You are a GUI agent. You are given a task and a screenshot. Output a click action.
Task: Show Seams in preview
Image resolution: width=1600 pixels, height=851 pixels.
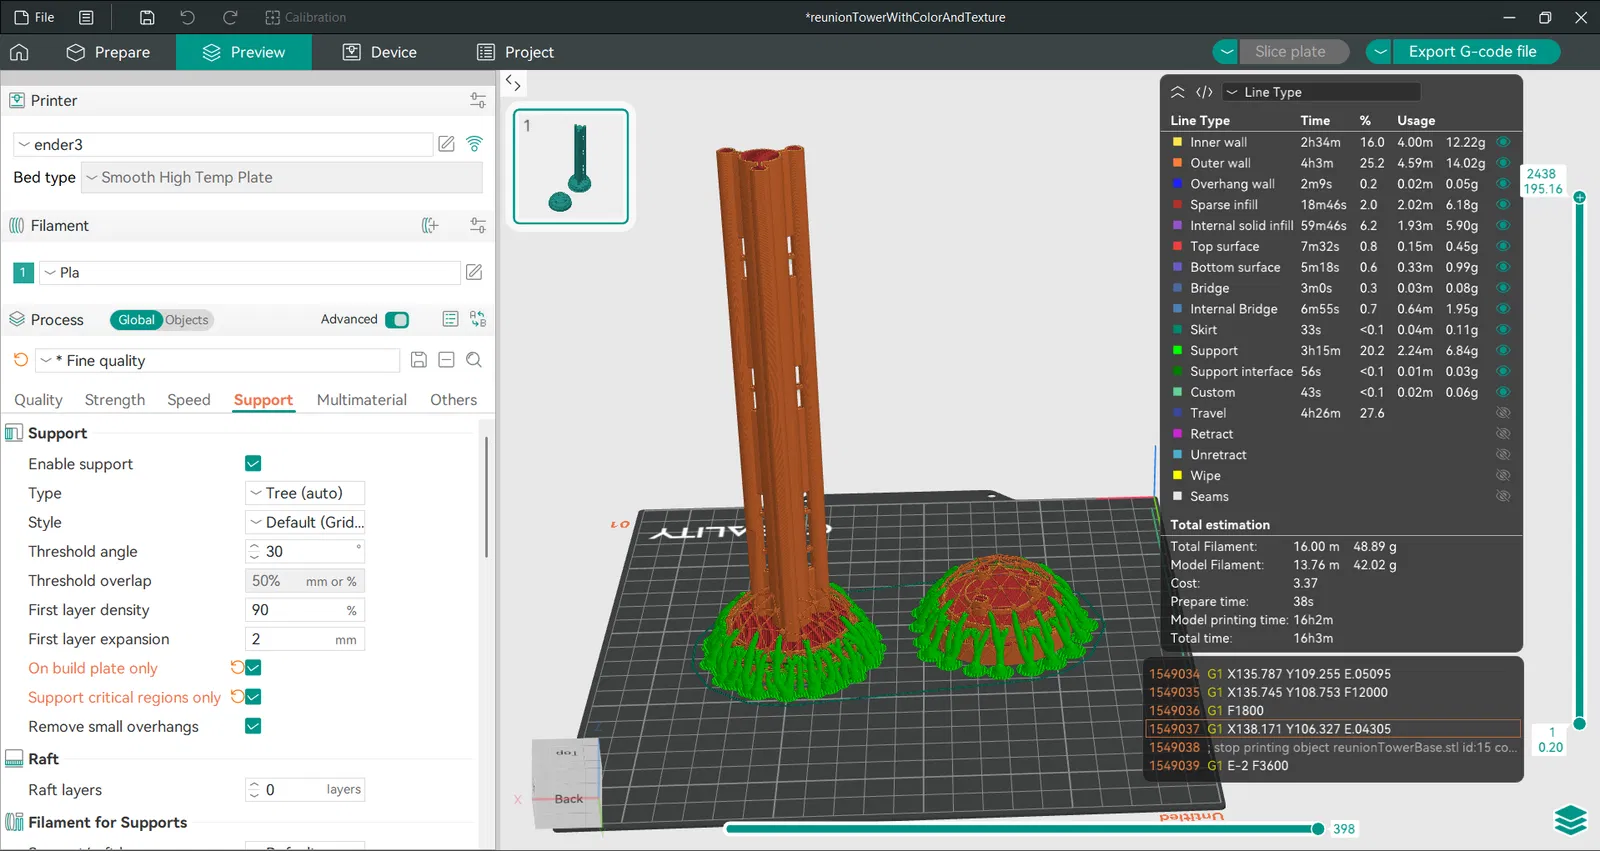click(x=1502, y=496)
